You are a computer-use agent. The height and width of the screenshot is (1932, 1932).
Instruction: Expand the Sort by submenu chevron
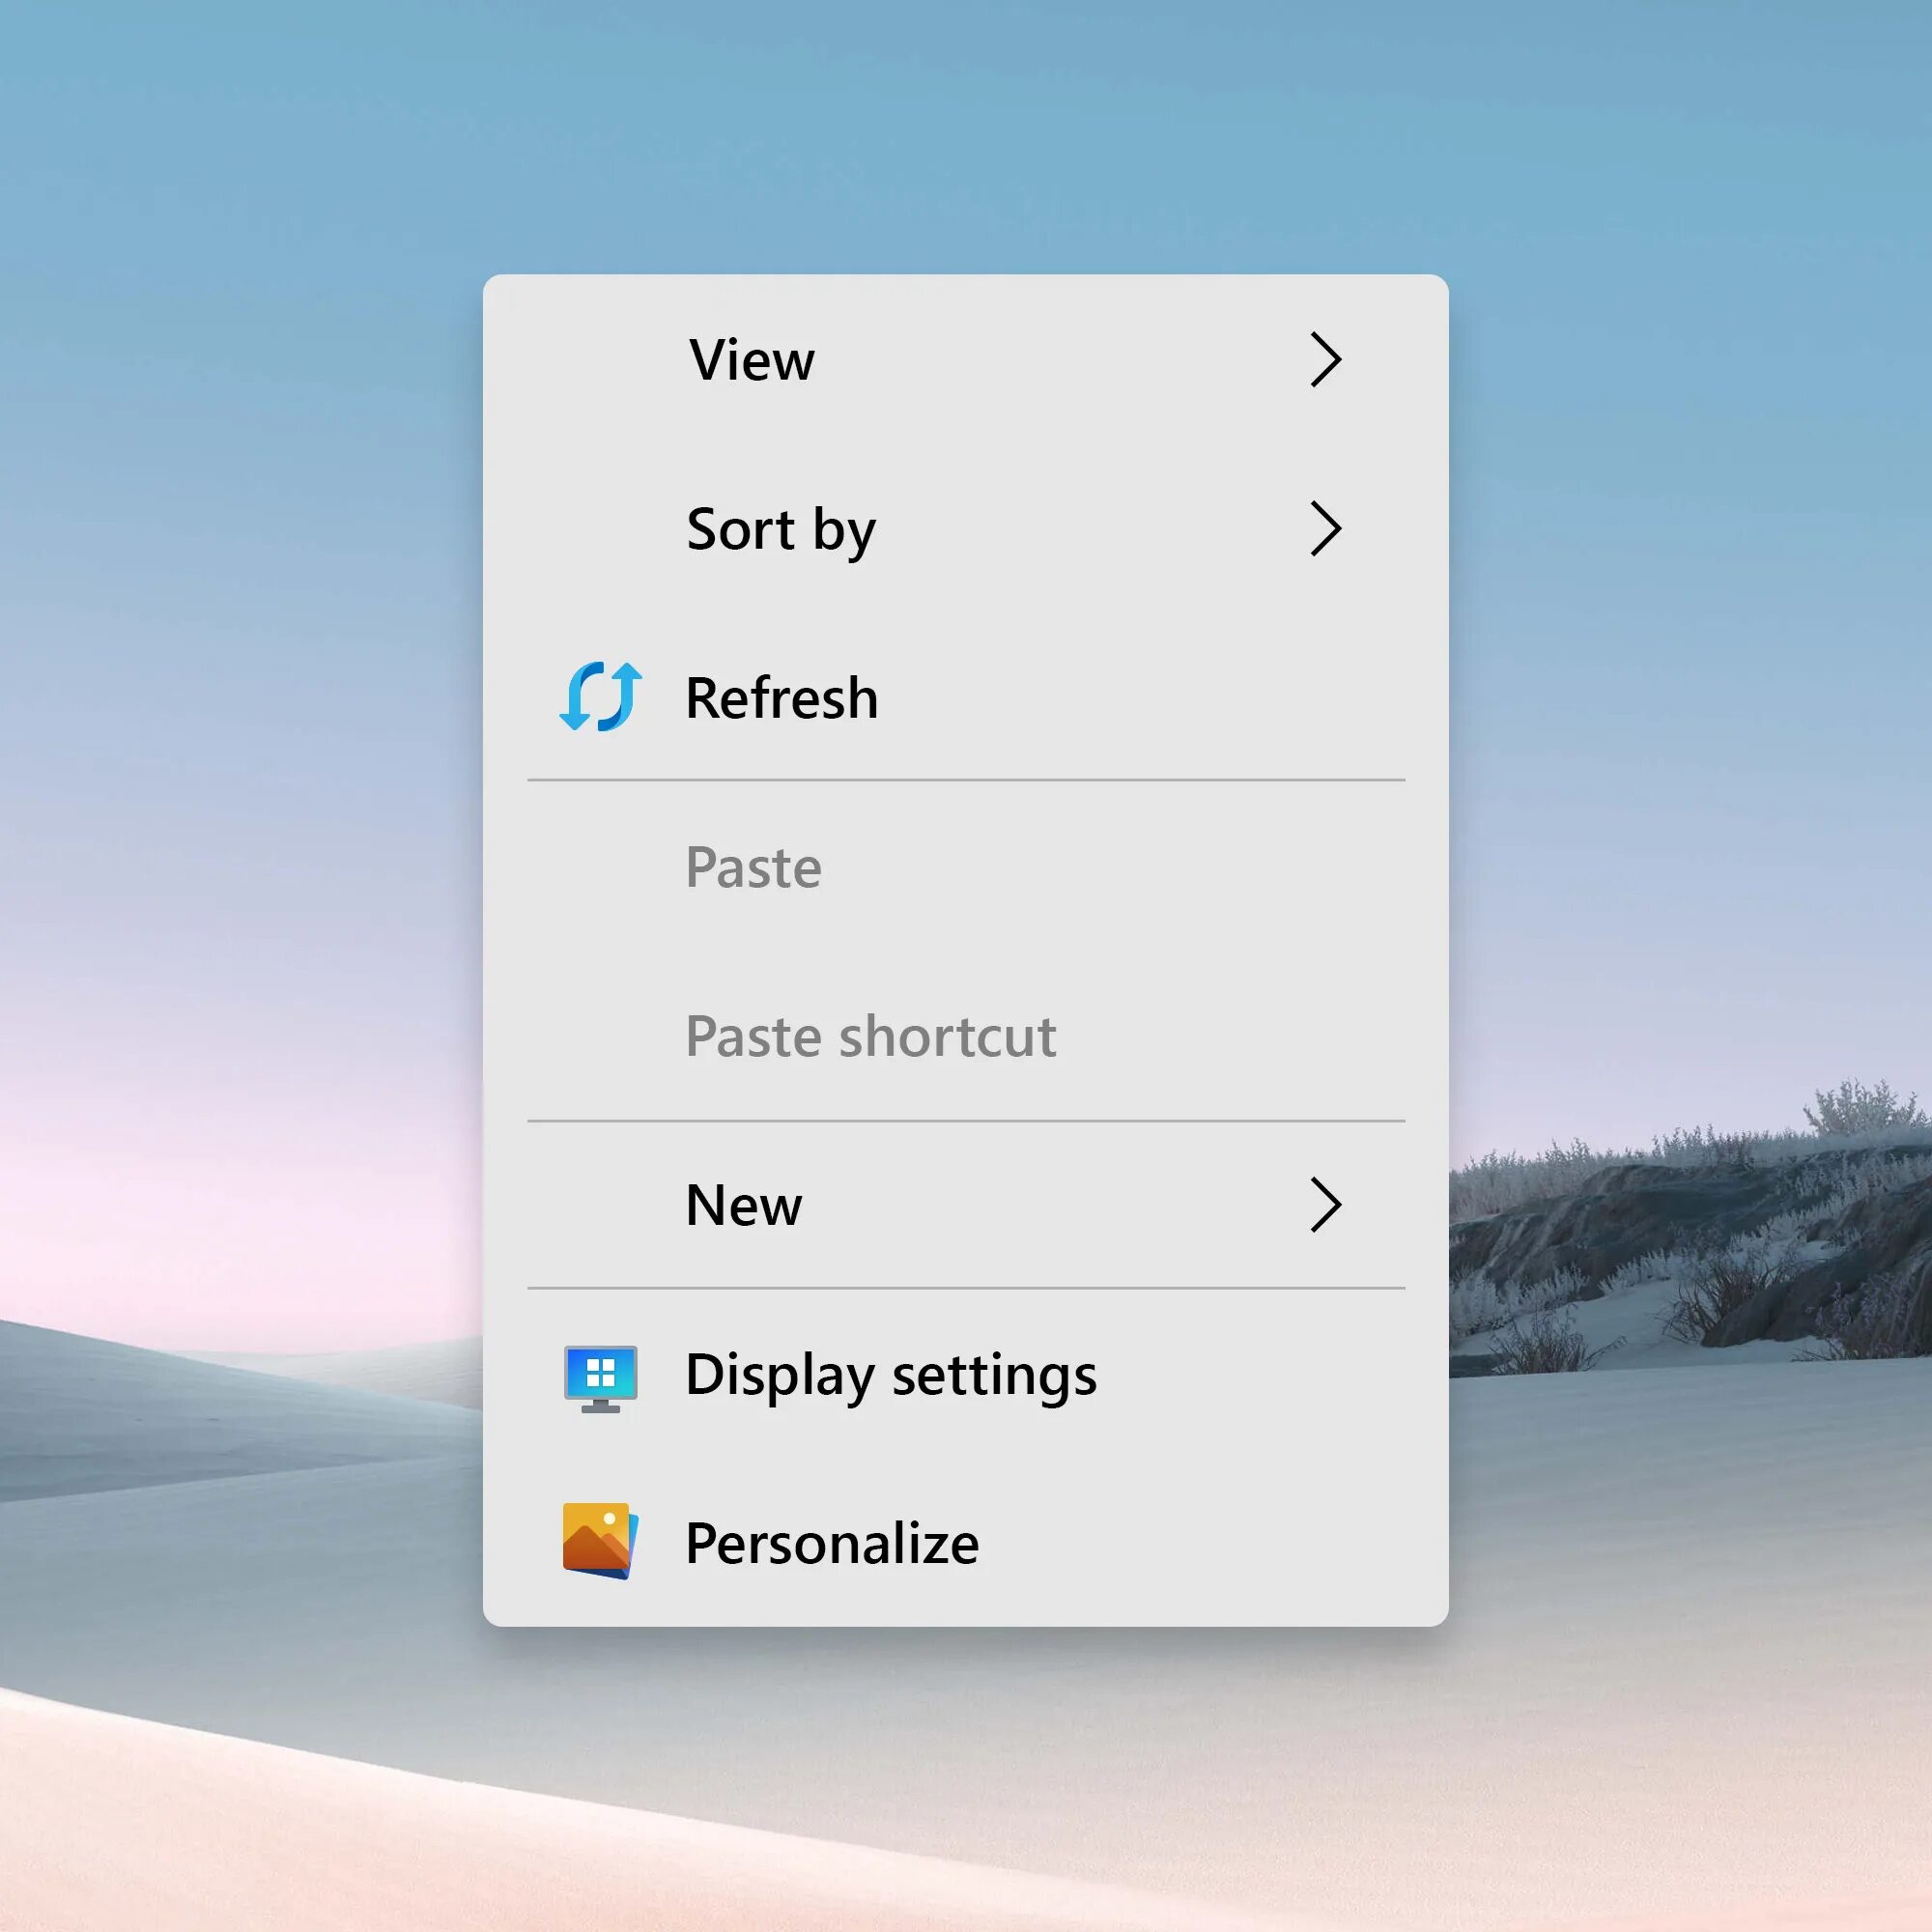[1325, 529]
